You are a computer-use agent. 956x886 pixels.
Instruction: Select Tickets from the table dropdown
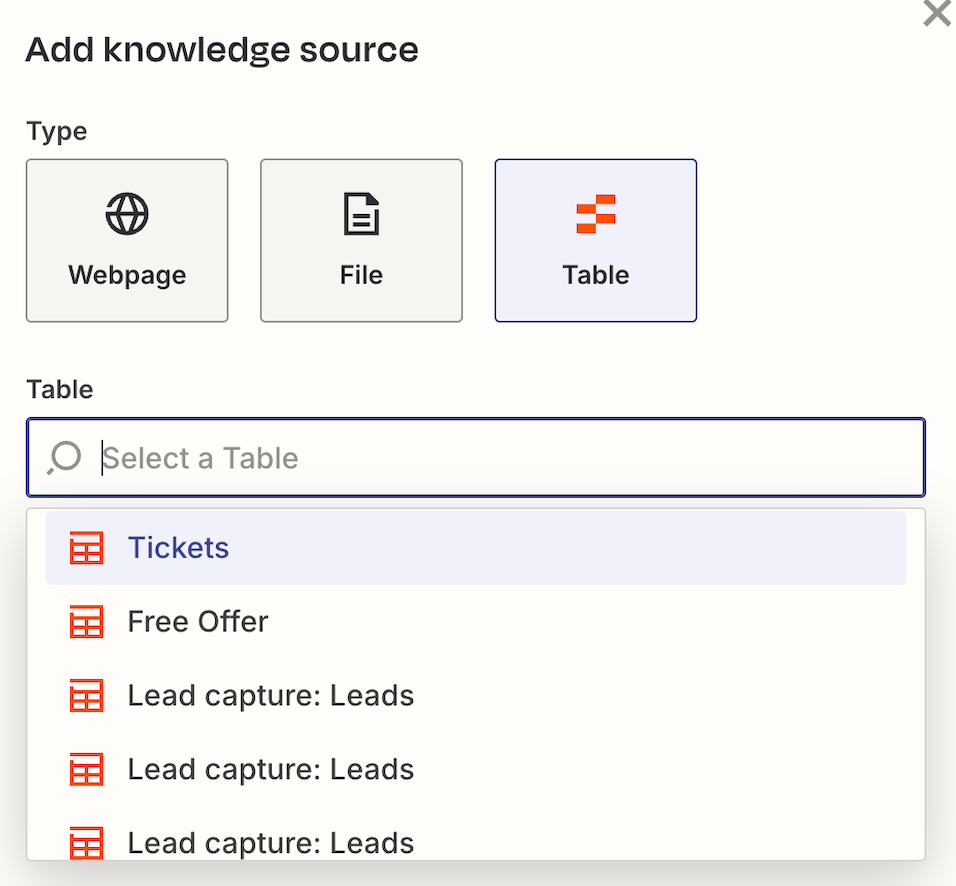(x=178, y=548)
